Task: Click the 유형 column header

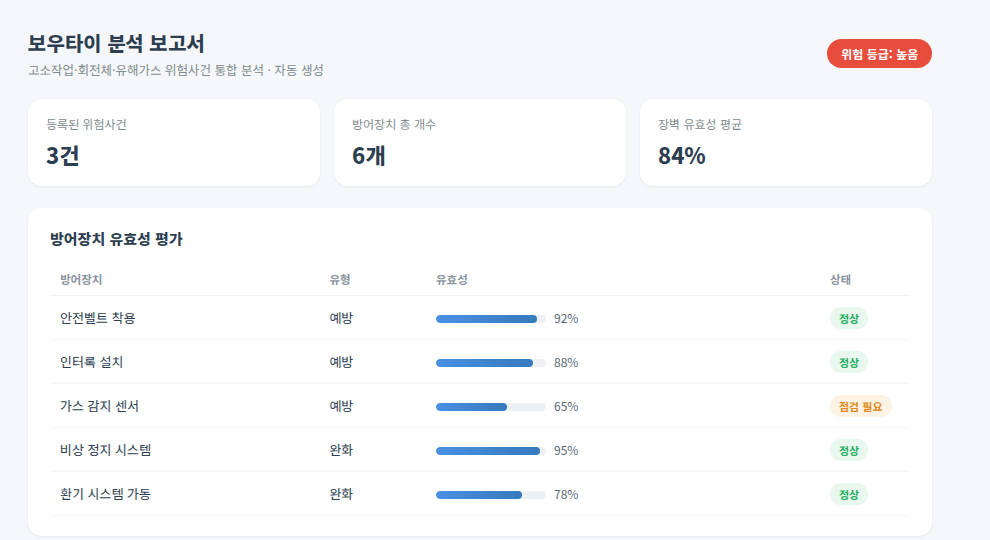Action: click(340, 280)
